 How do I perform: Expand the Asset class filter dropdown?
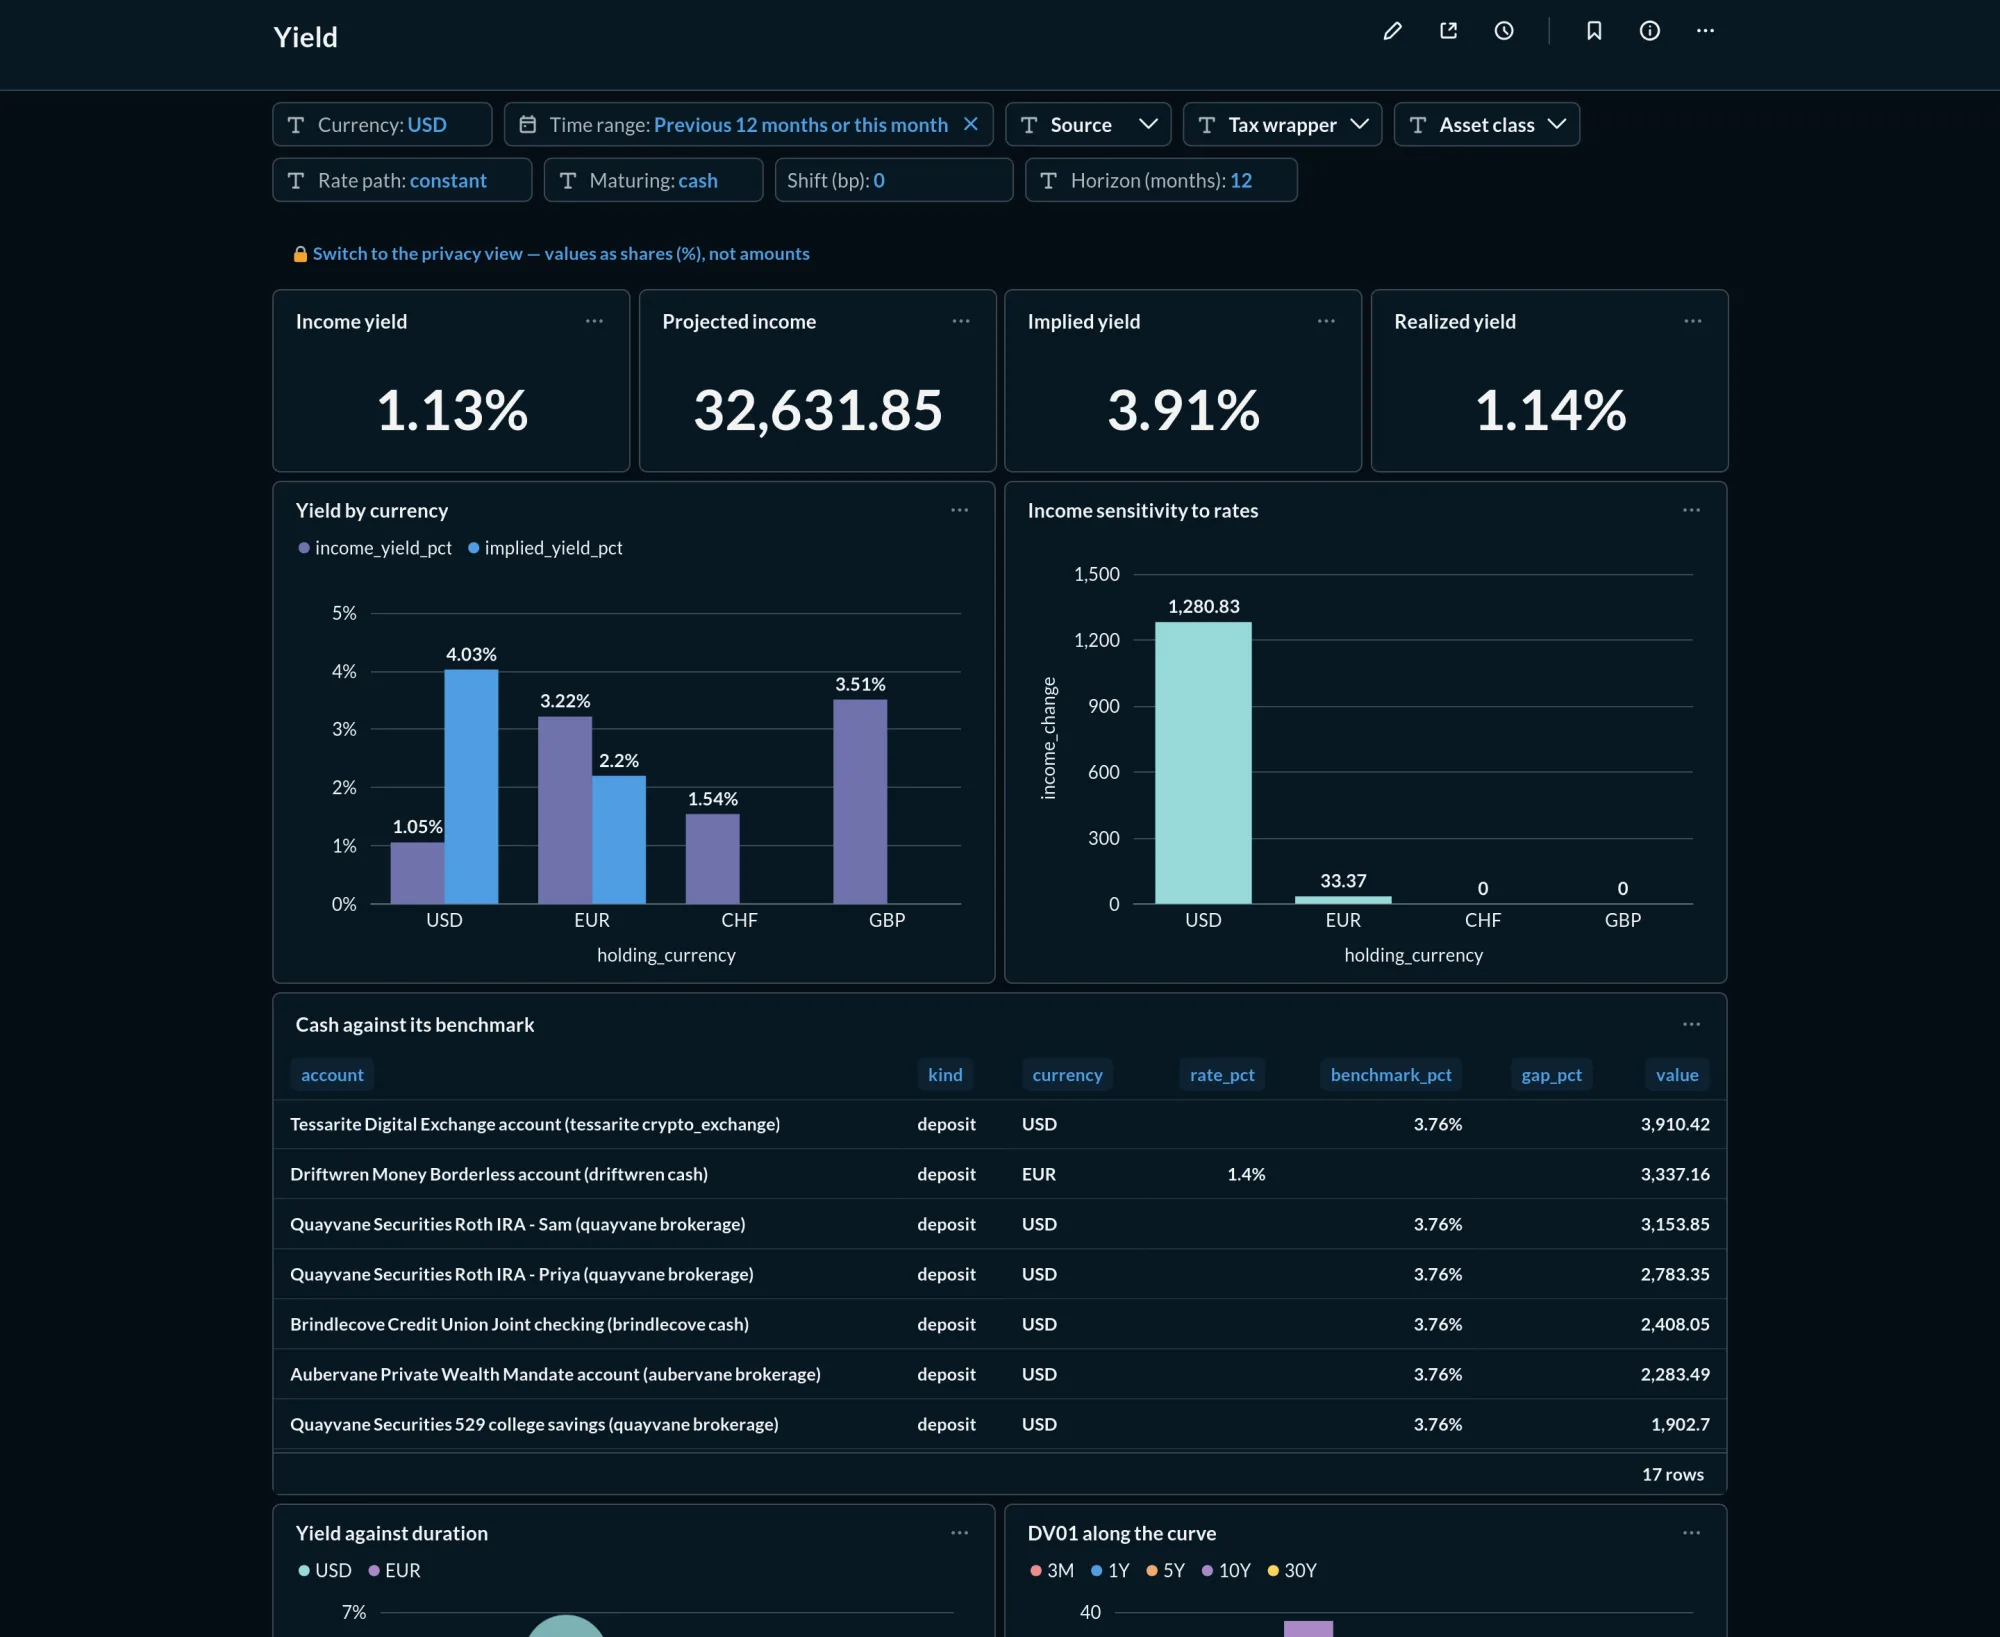pos(1487,124)
